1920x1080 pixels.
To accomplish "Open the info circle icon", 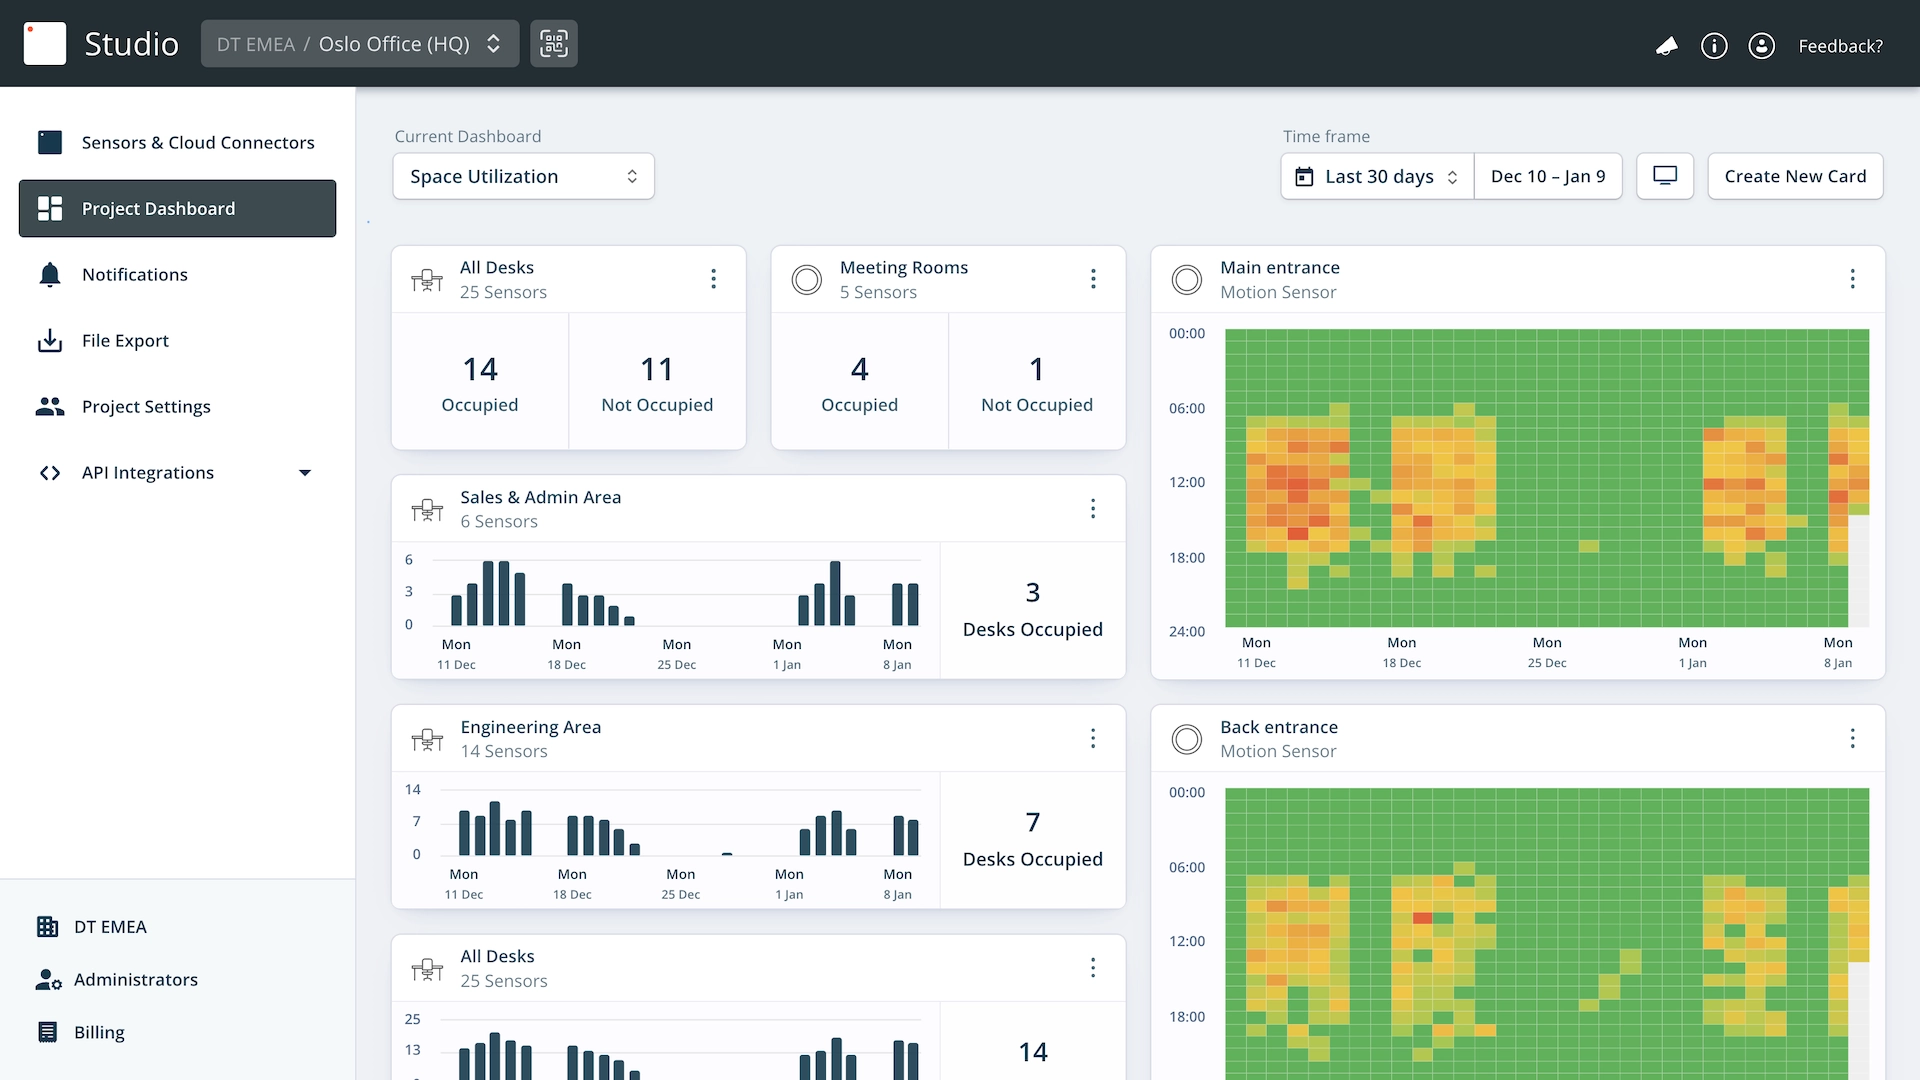I will 1714,46.
